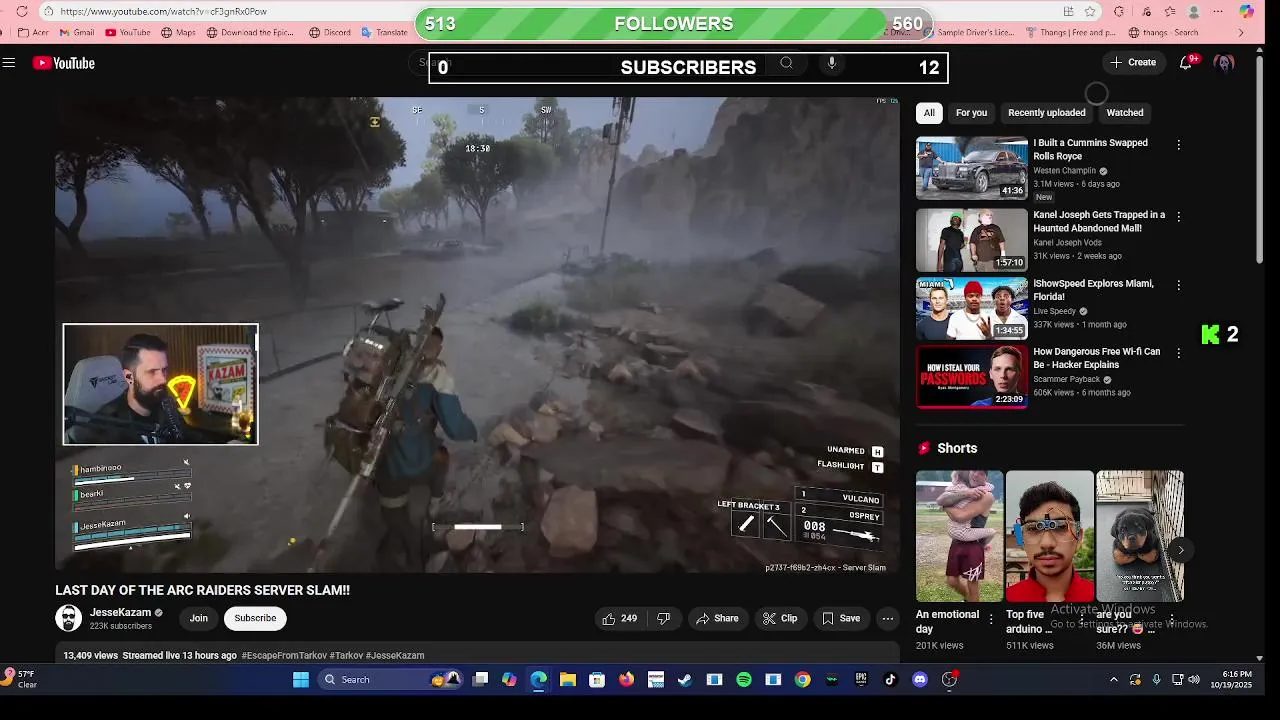Show hidden system tray icons
This screenshot has height=720, width=1280.
point(1114,680)
